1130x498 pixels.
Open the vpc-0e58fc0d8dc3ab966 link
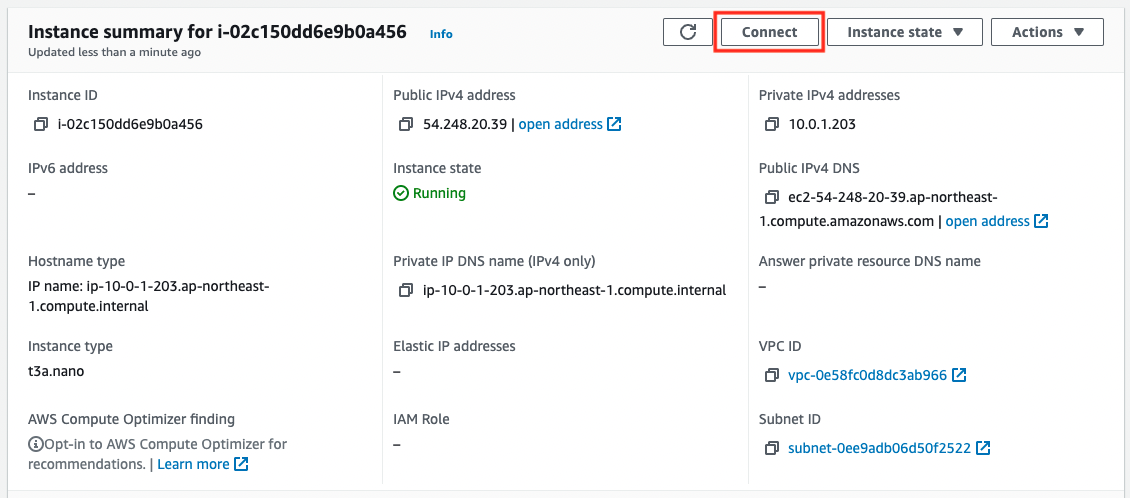point(868,375)
